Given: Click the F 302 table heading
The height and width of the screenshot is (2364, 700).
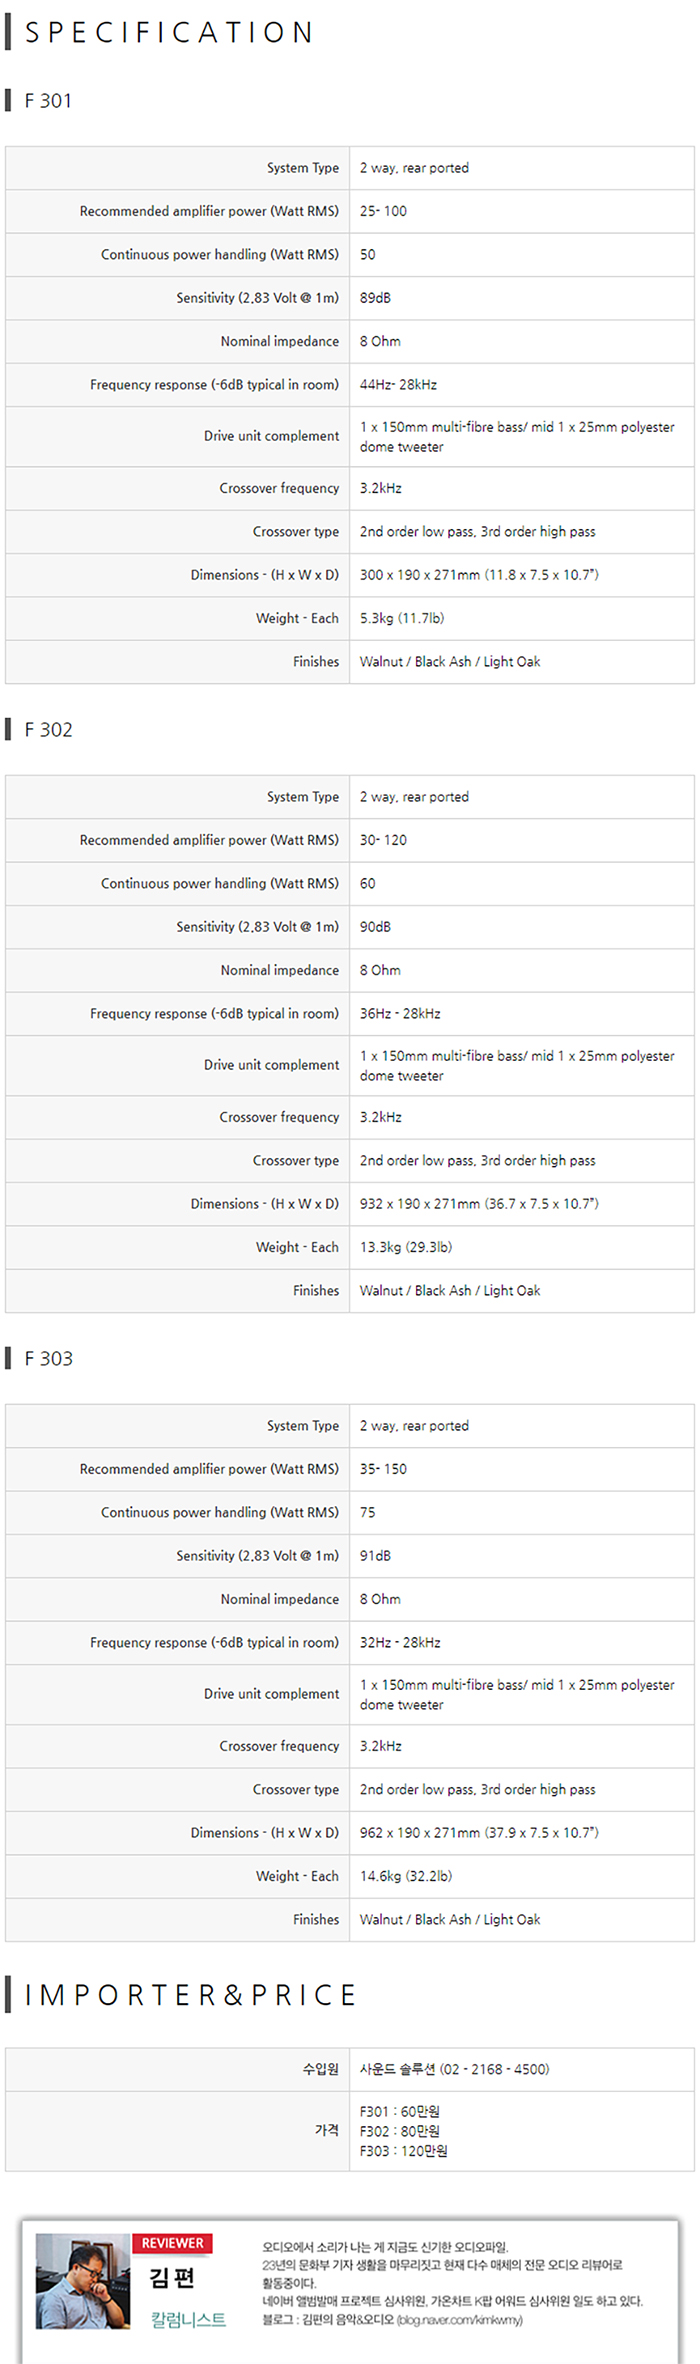Looking at the screenshot, I should (48, 729).
